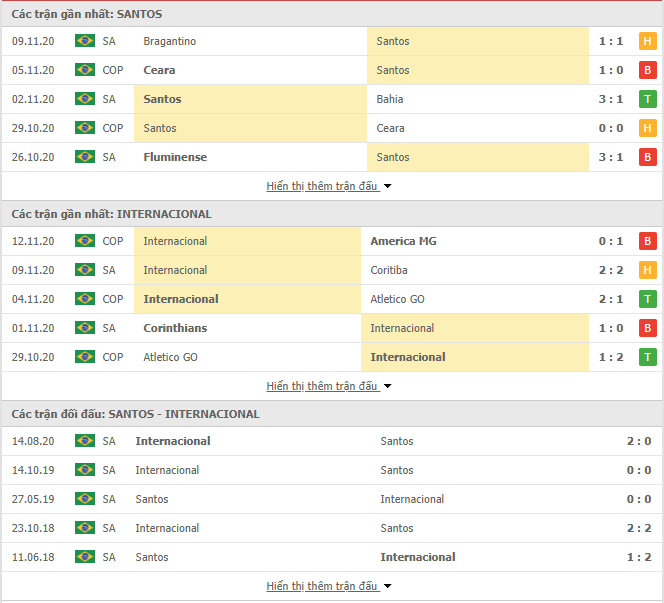
Task: Click the Brazil flag on 14.08.20 head-to-head row
Action: pyautogui.click(x=85, y=441)
